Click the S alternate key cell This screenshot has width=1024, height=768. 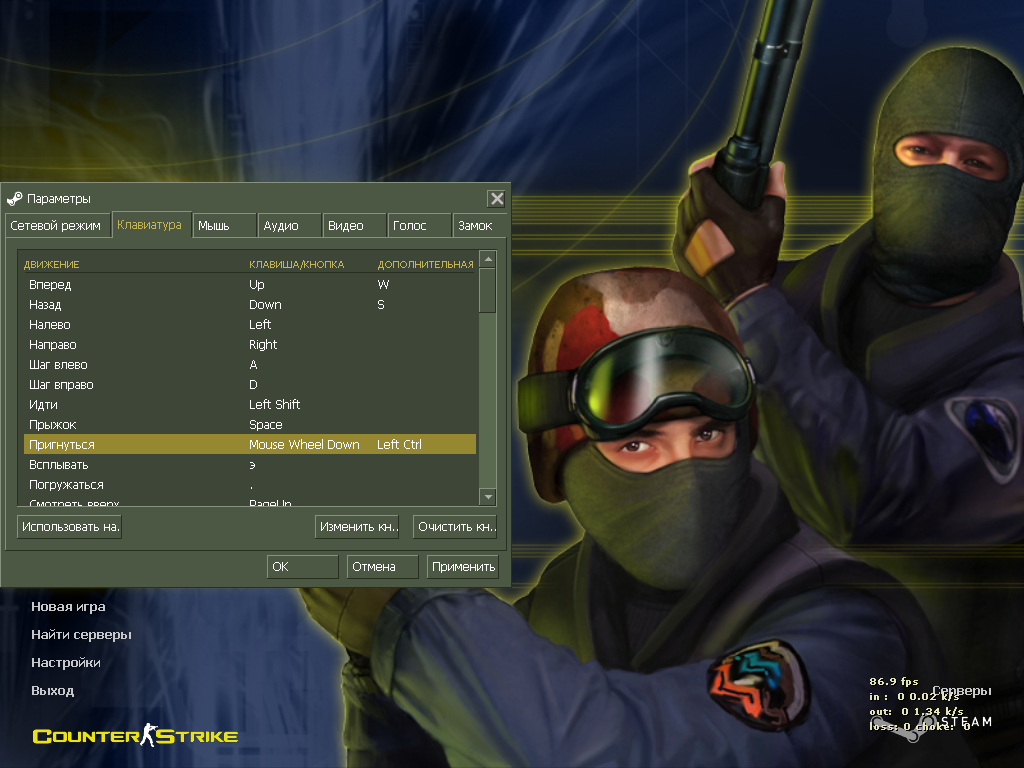pos(381,305)
